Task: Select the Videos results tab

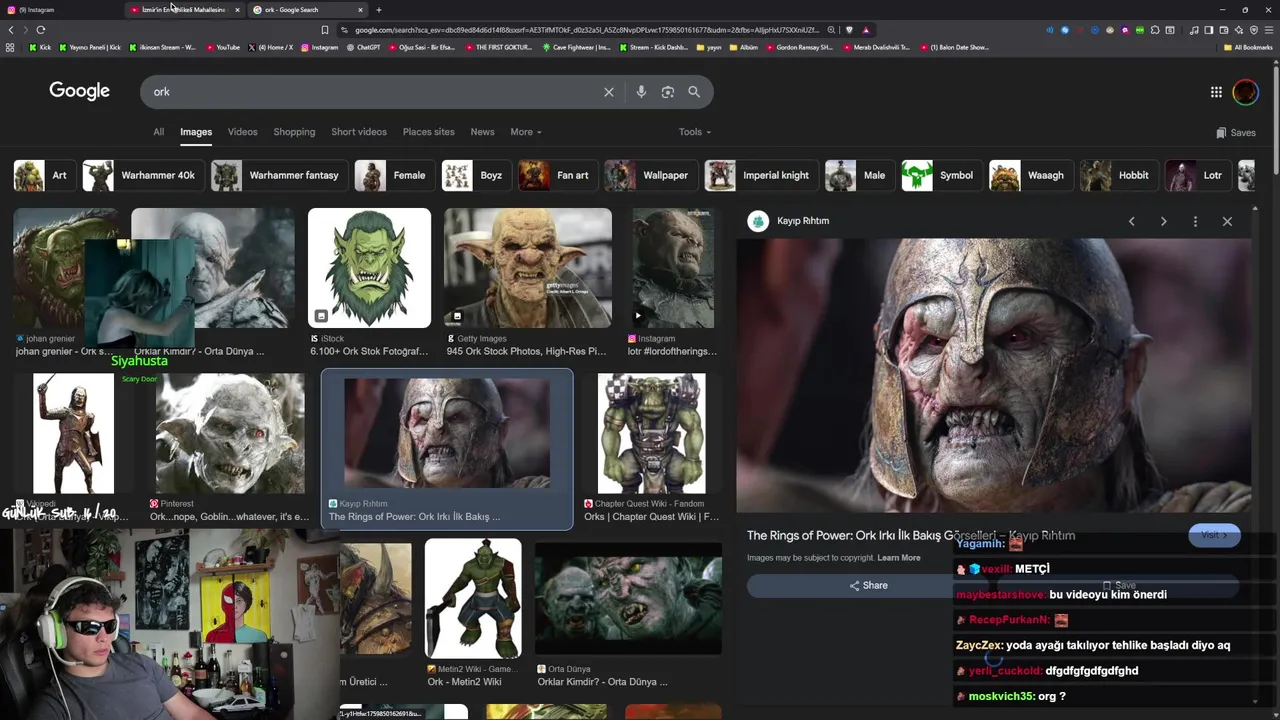Action: [x=242, y=132]
